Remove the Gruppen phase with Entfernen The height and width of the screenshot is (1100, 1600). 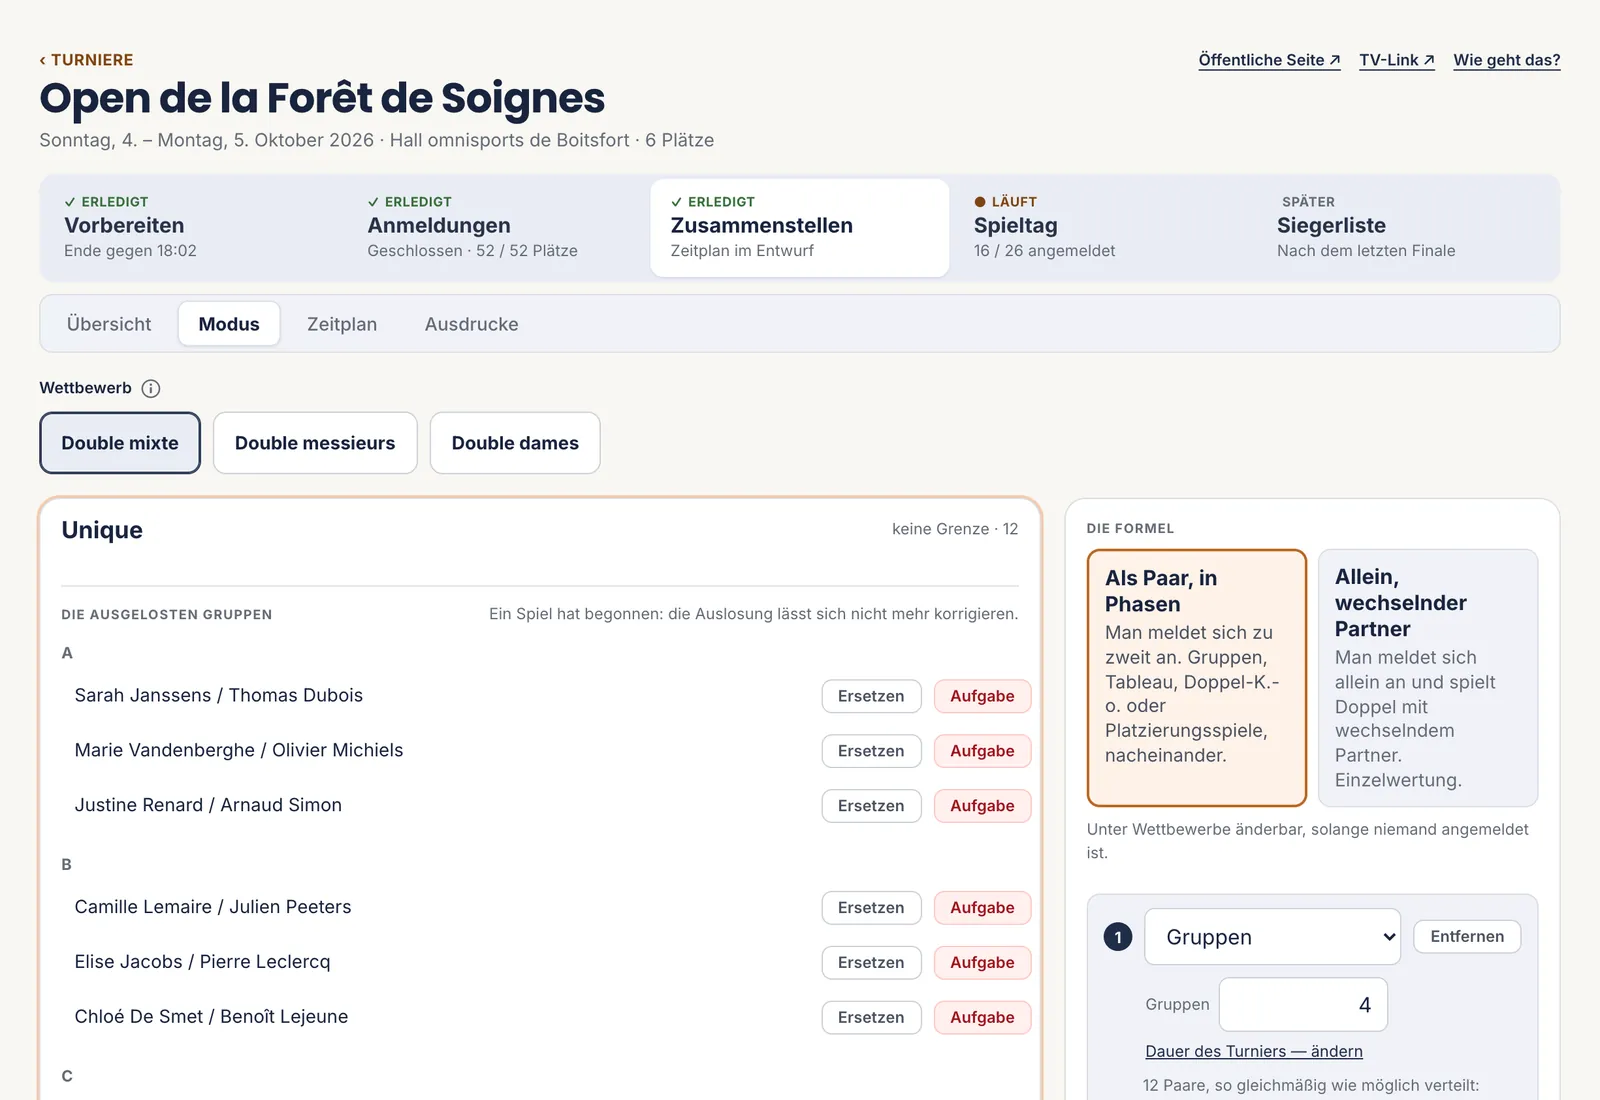tap(1467, 937)
